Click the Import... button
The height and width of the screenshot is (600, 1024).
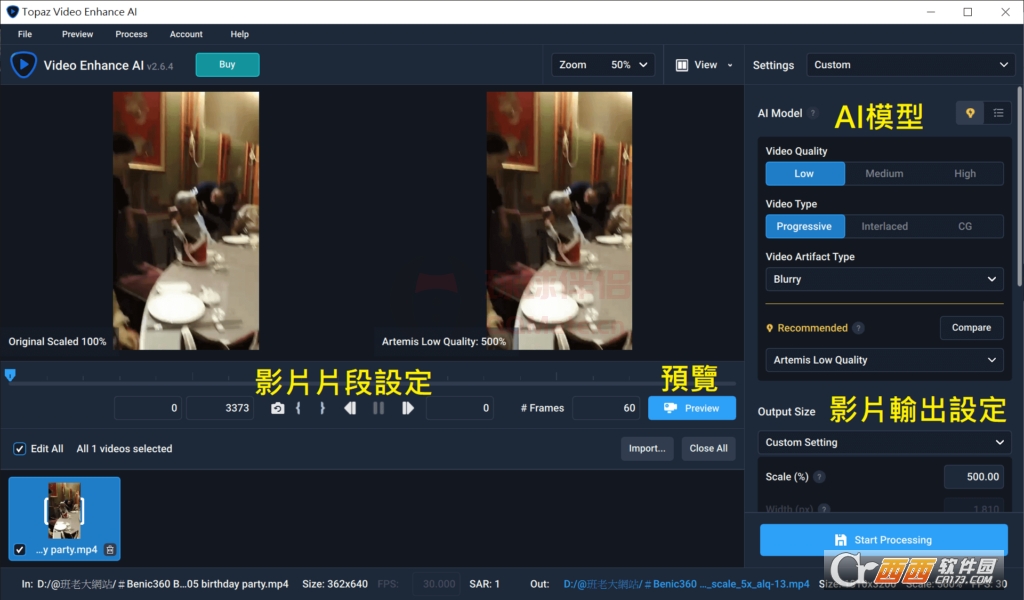[x=647, y=449]
